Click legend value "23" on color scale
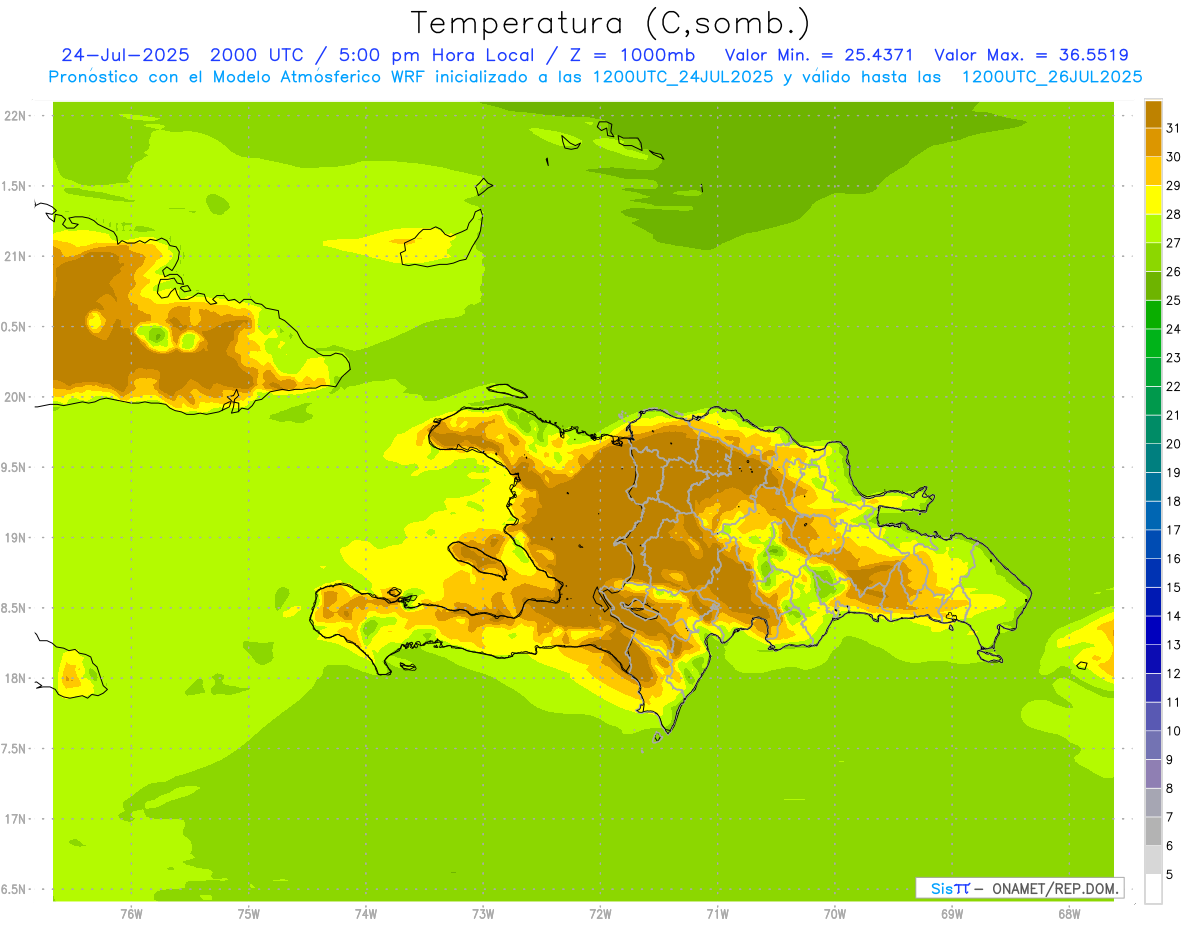The width and height of the screenshot is (1200, 927). [x=1174, y=358]
